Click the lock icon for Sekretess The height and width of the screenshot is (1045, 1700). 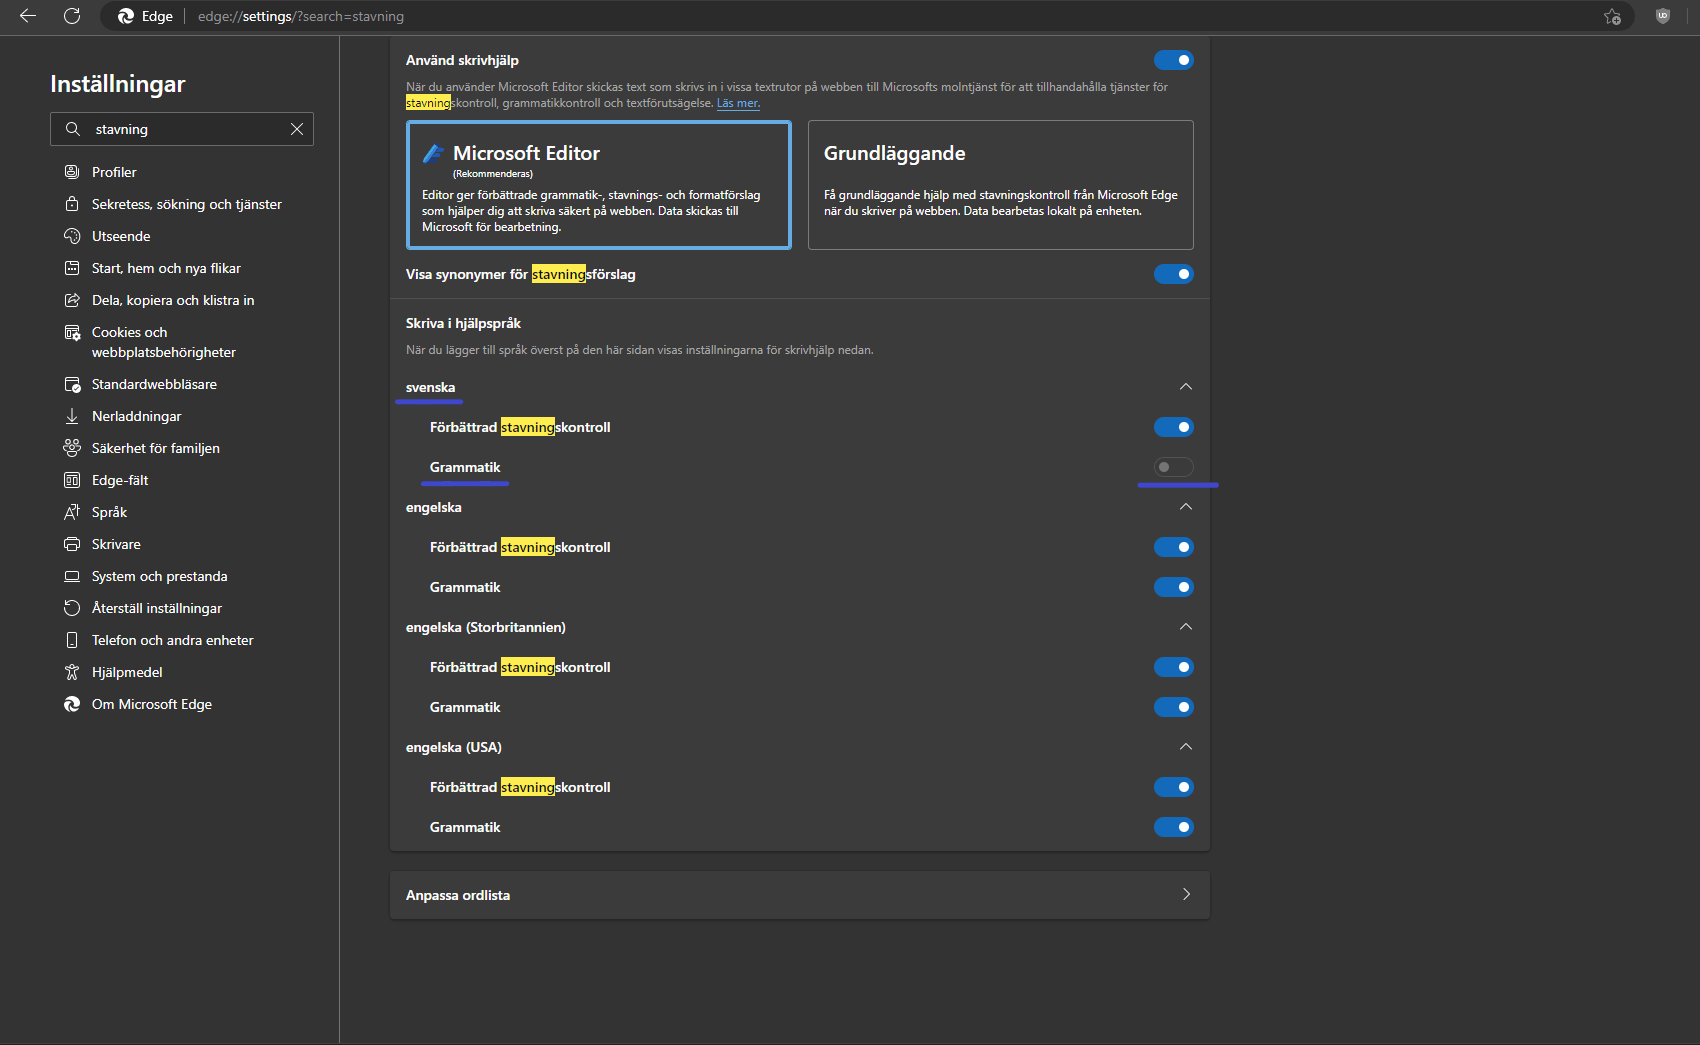click(x=72, y=204)
